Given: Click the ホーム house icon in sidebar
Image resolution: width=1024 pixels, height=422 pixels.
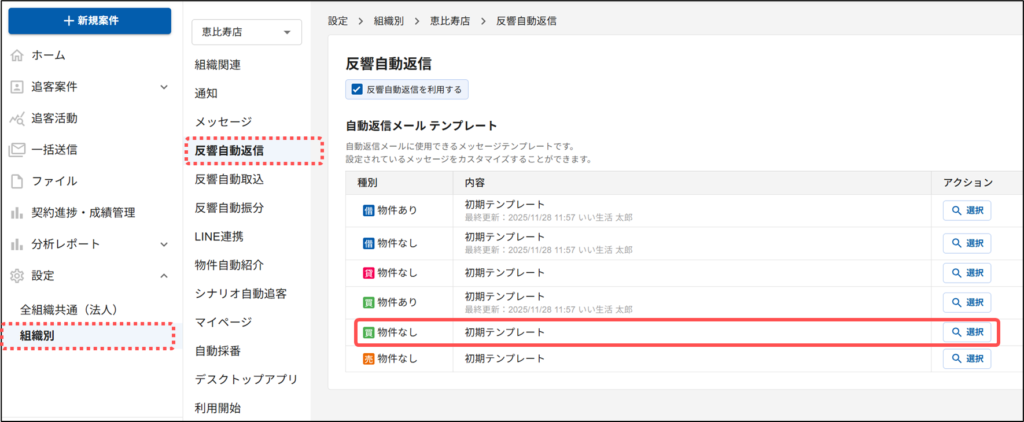Looking at the screenshot, I should coord(17,55).
